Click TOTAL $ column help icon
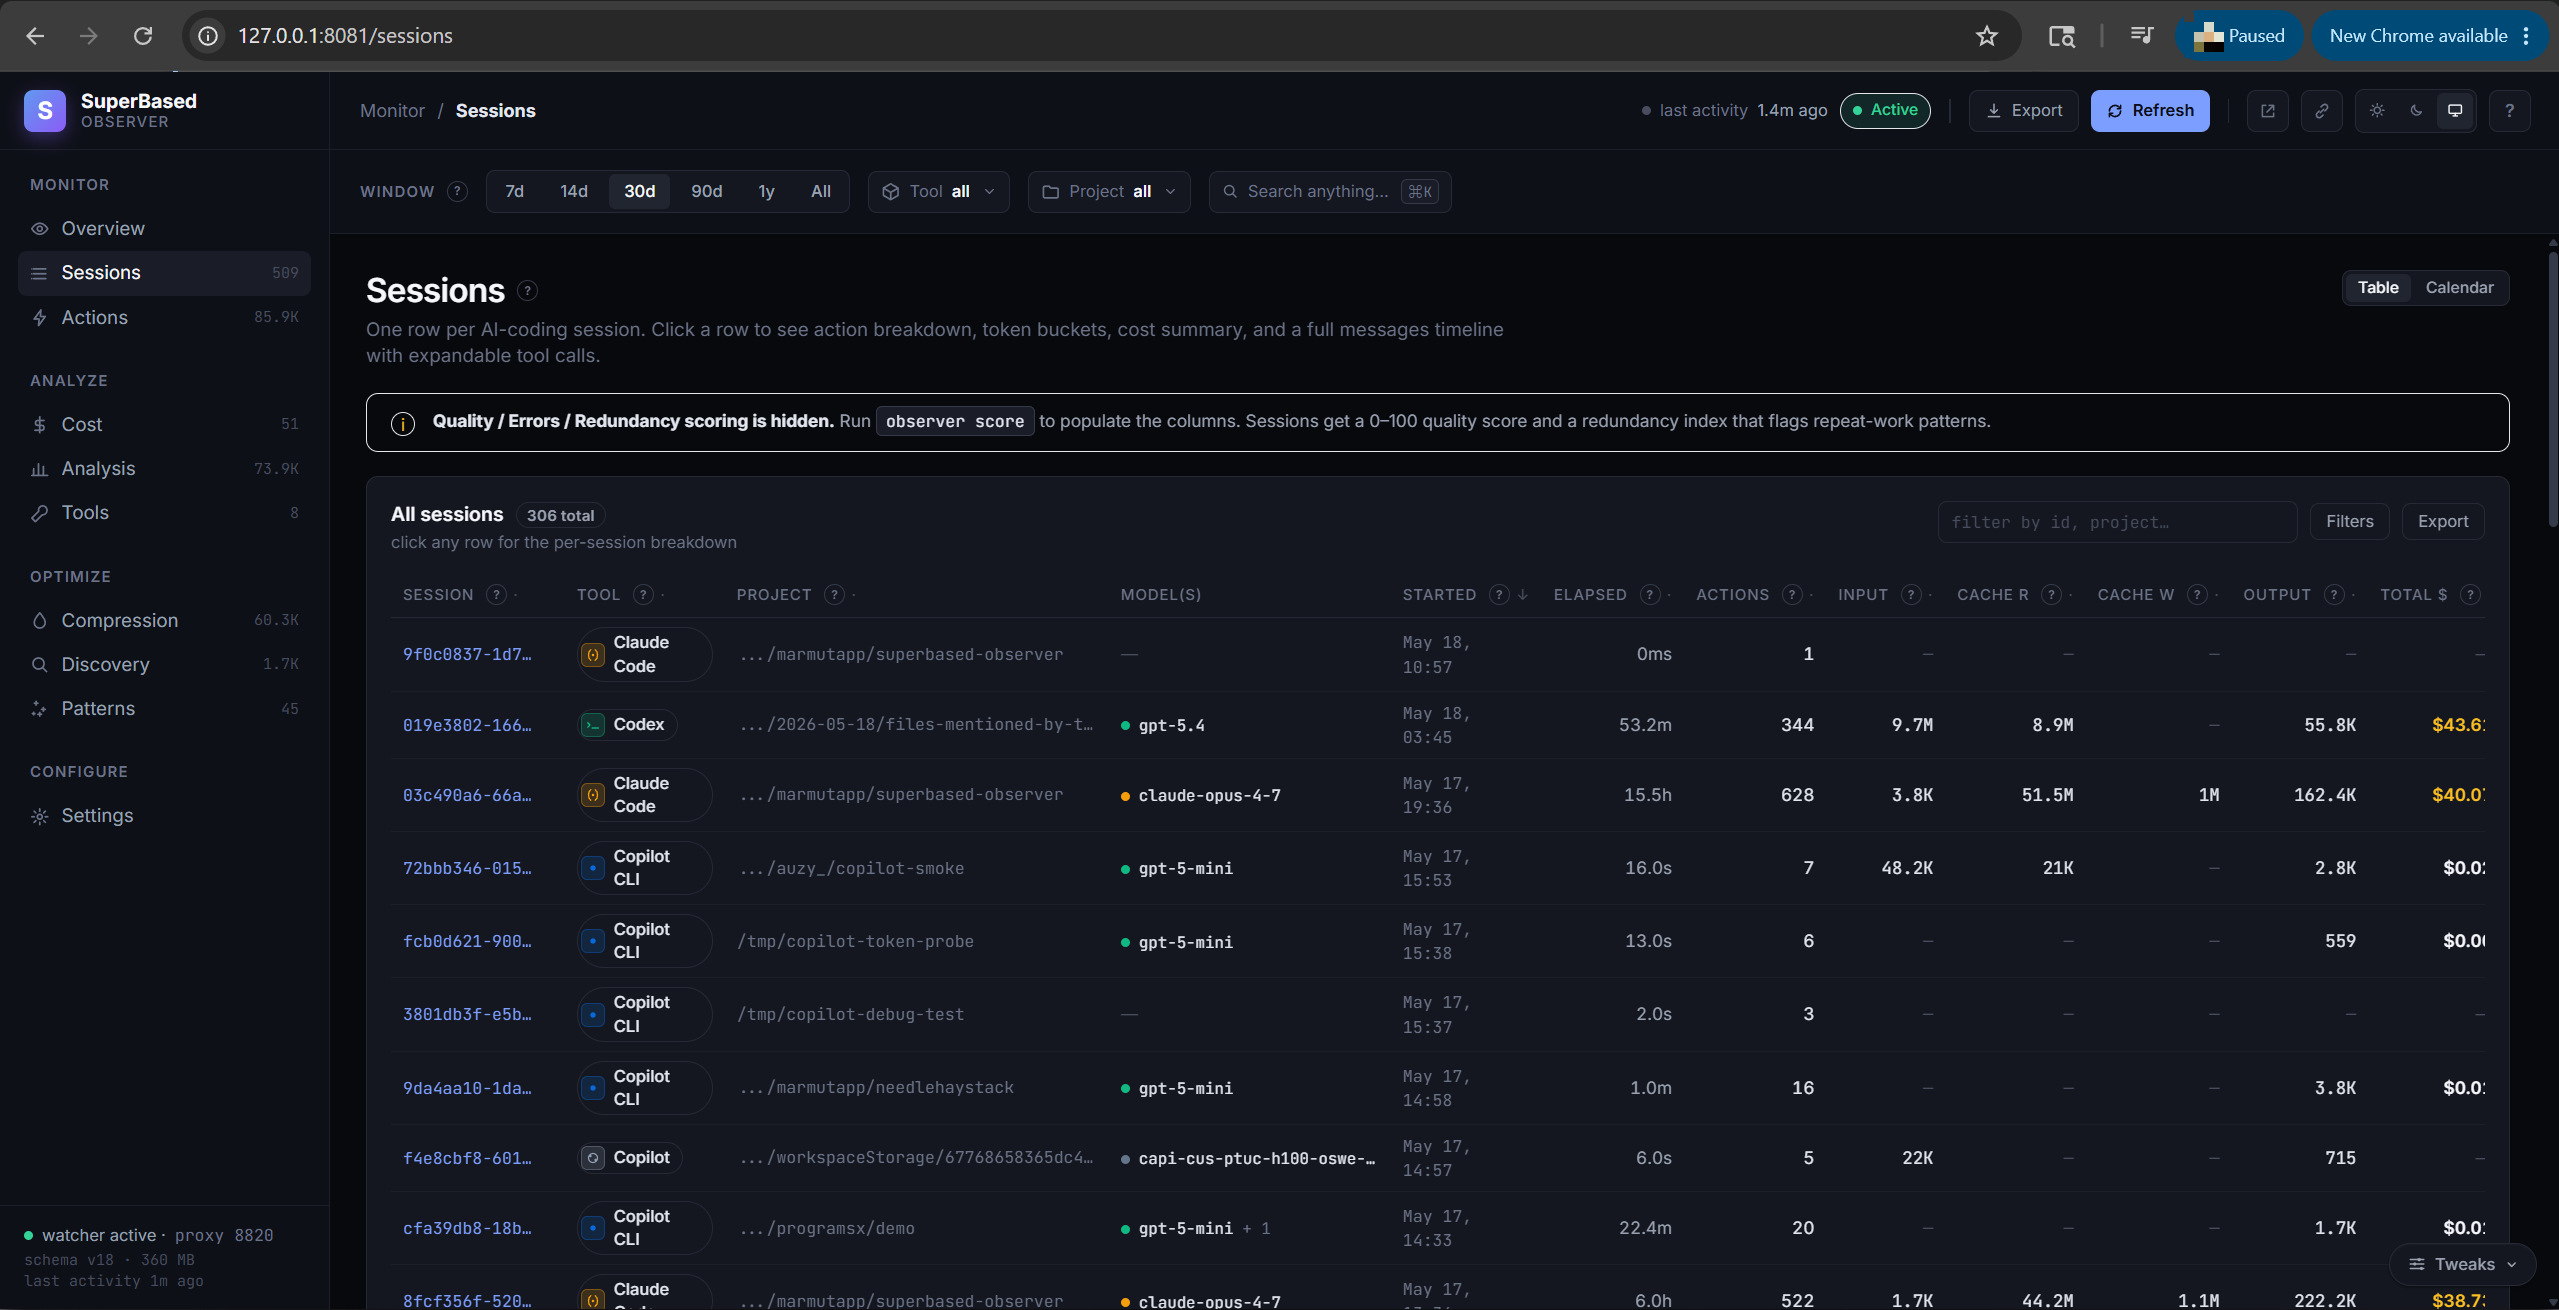 click(2470, 595)
